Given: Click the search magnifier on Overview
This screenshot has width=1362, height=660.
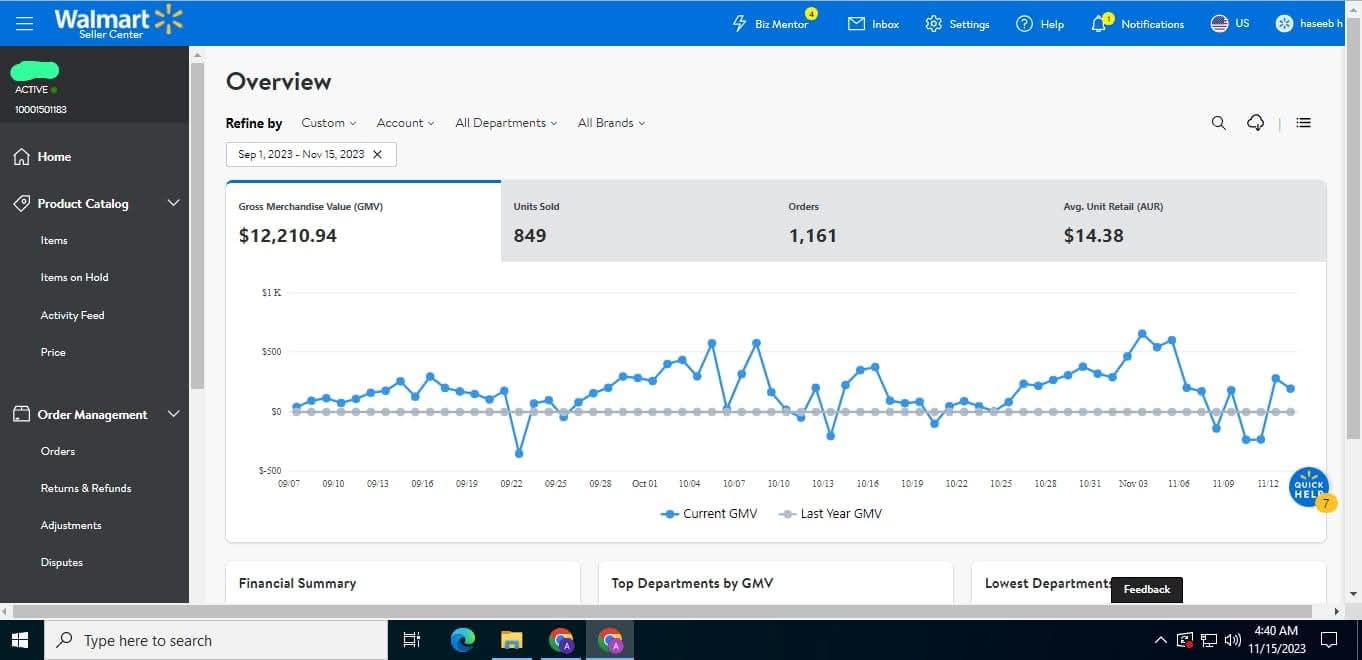Looking at the screenshot, I should [x=1218, y=123].
